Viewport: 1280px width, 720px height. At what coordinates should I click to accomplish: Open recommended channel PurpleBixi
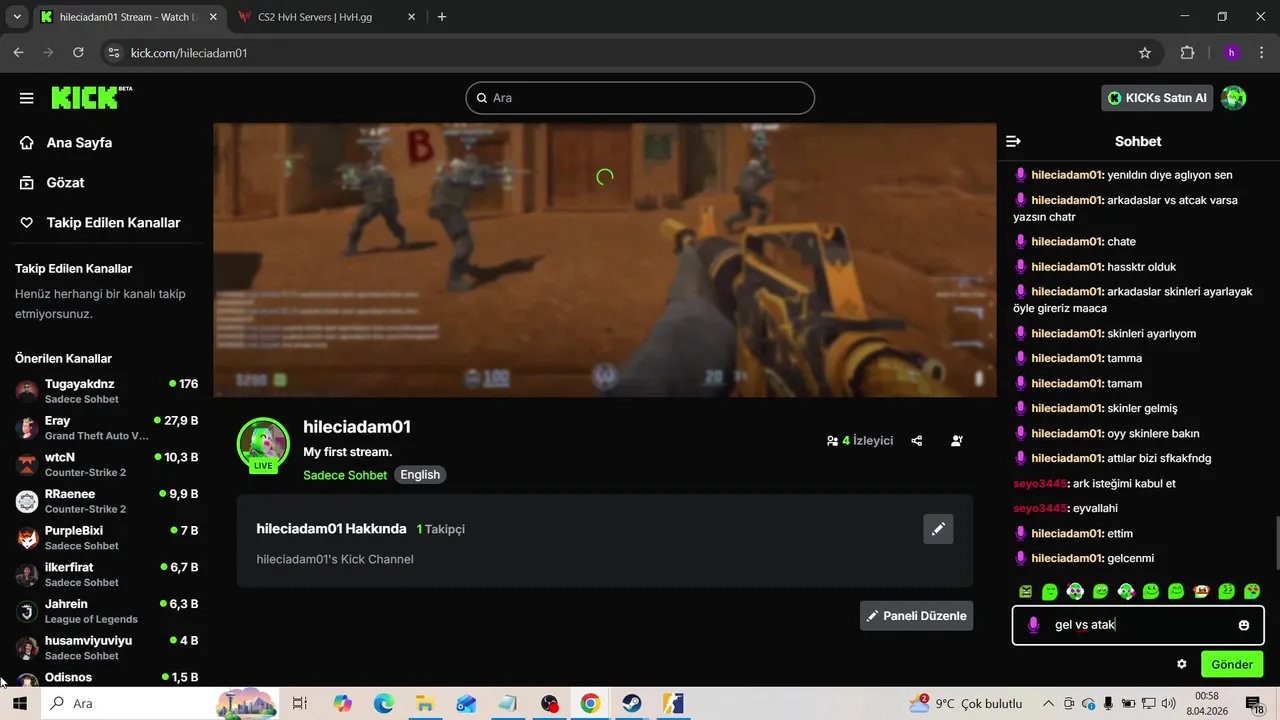(107, 538)
